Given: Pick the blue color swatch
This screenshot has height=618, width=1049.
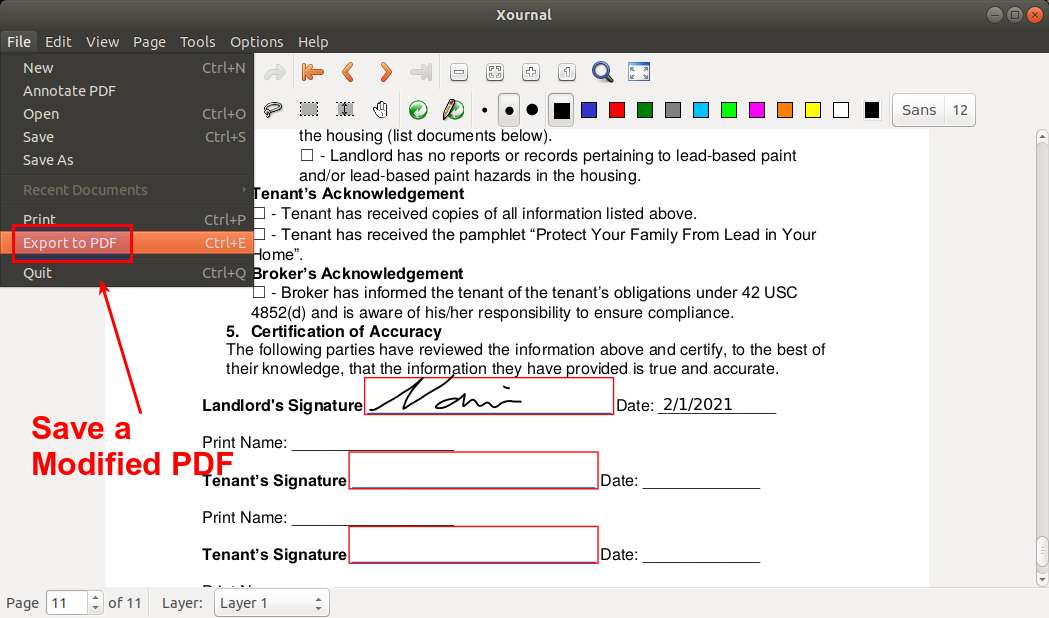Looking at the screenshot, I should [589, 110].
